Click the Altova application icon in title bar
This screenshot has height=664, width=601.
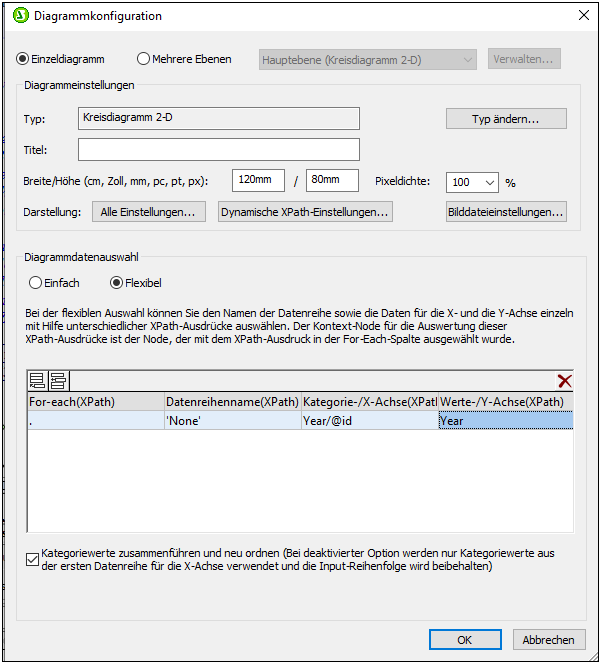(x=18, y=16)
